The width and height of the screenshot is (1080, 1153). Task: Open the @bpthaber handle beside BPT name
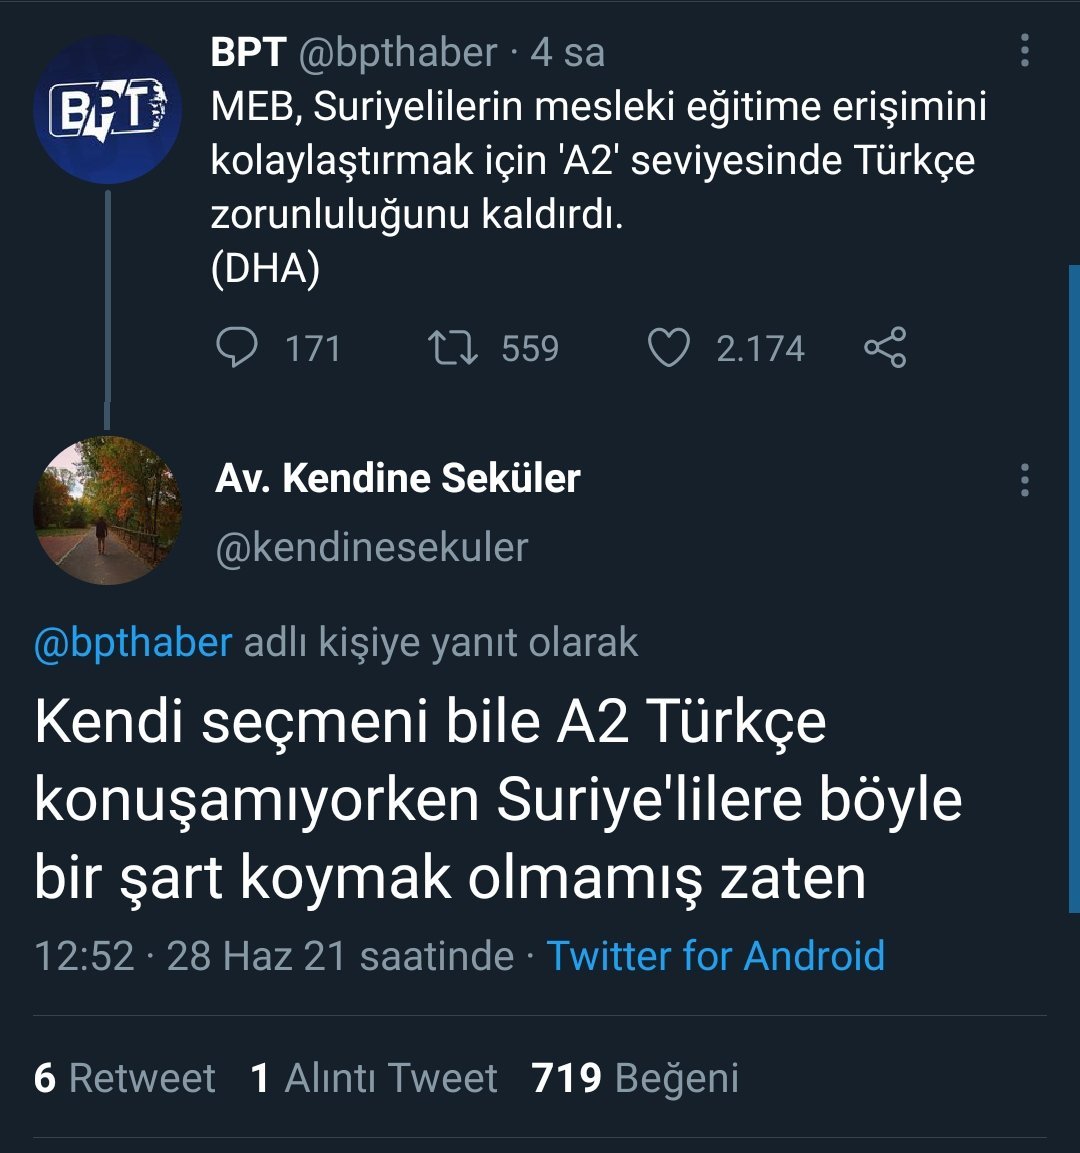[x=397, y=53]
